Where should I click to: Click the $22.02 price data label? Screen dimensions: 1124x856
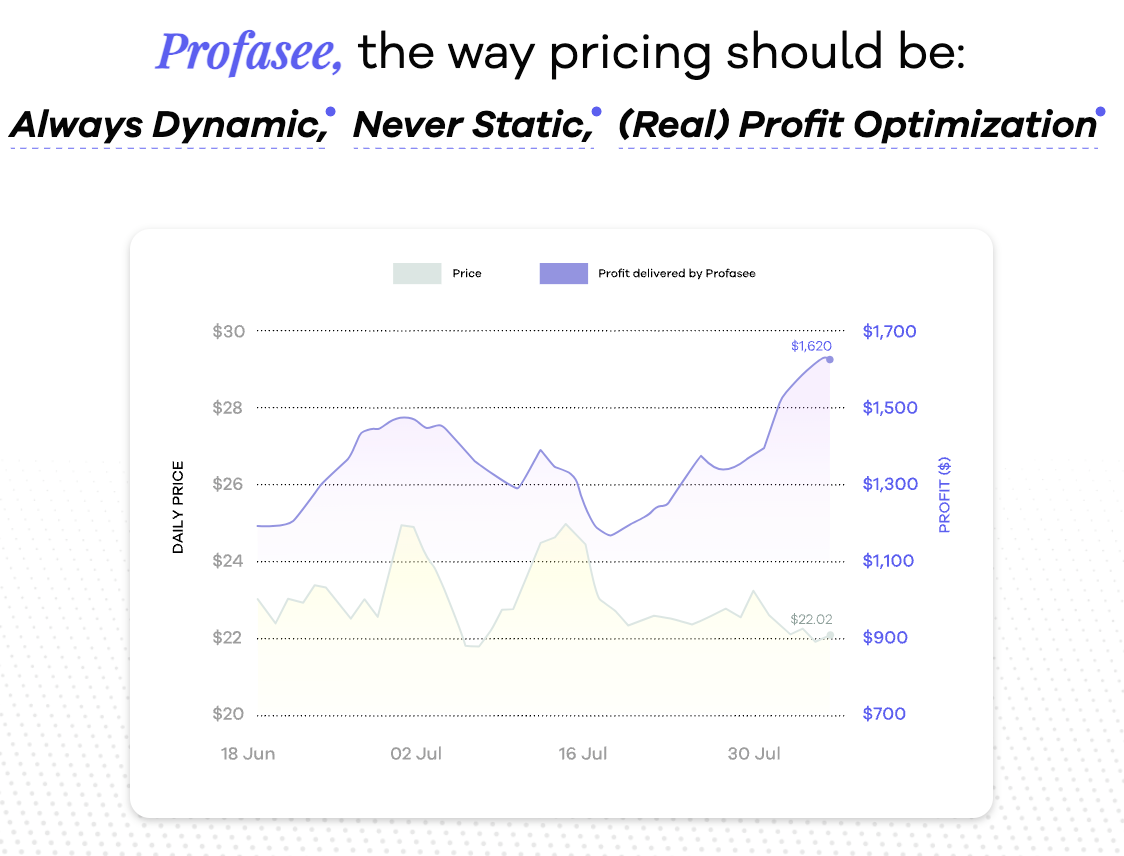coord(811,619)
